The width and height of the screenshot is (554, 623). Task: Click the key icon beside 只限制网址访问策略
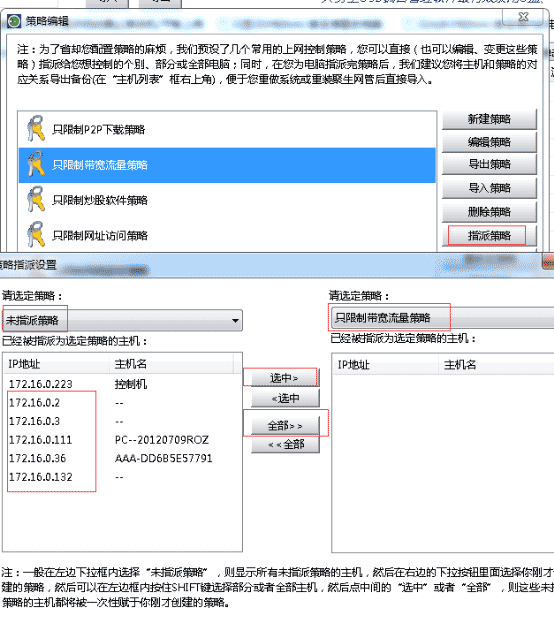point(36,235)
